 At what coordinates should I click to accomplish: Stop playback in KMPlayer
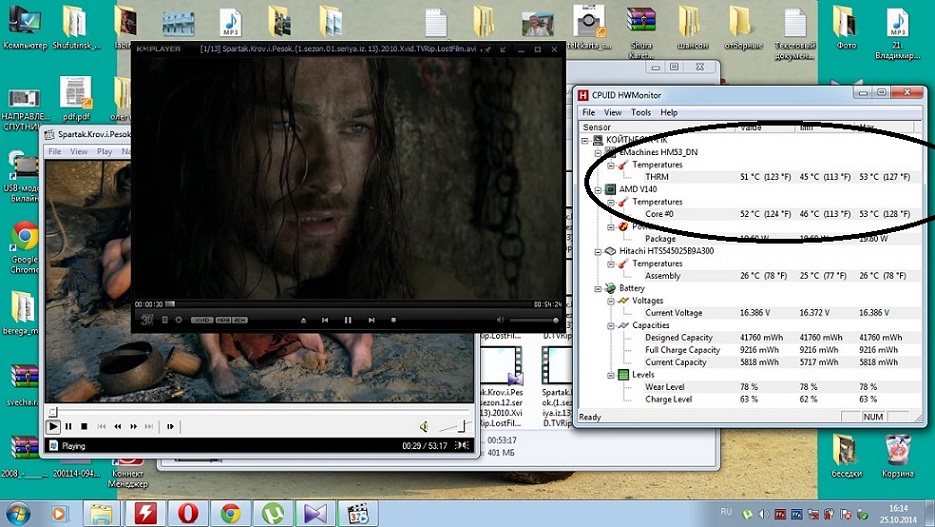(393, 320)
